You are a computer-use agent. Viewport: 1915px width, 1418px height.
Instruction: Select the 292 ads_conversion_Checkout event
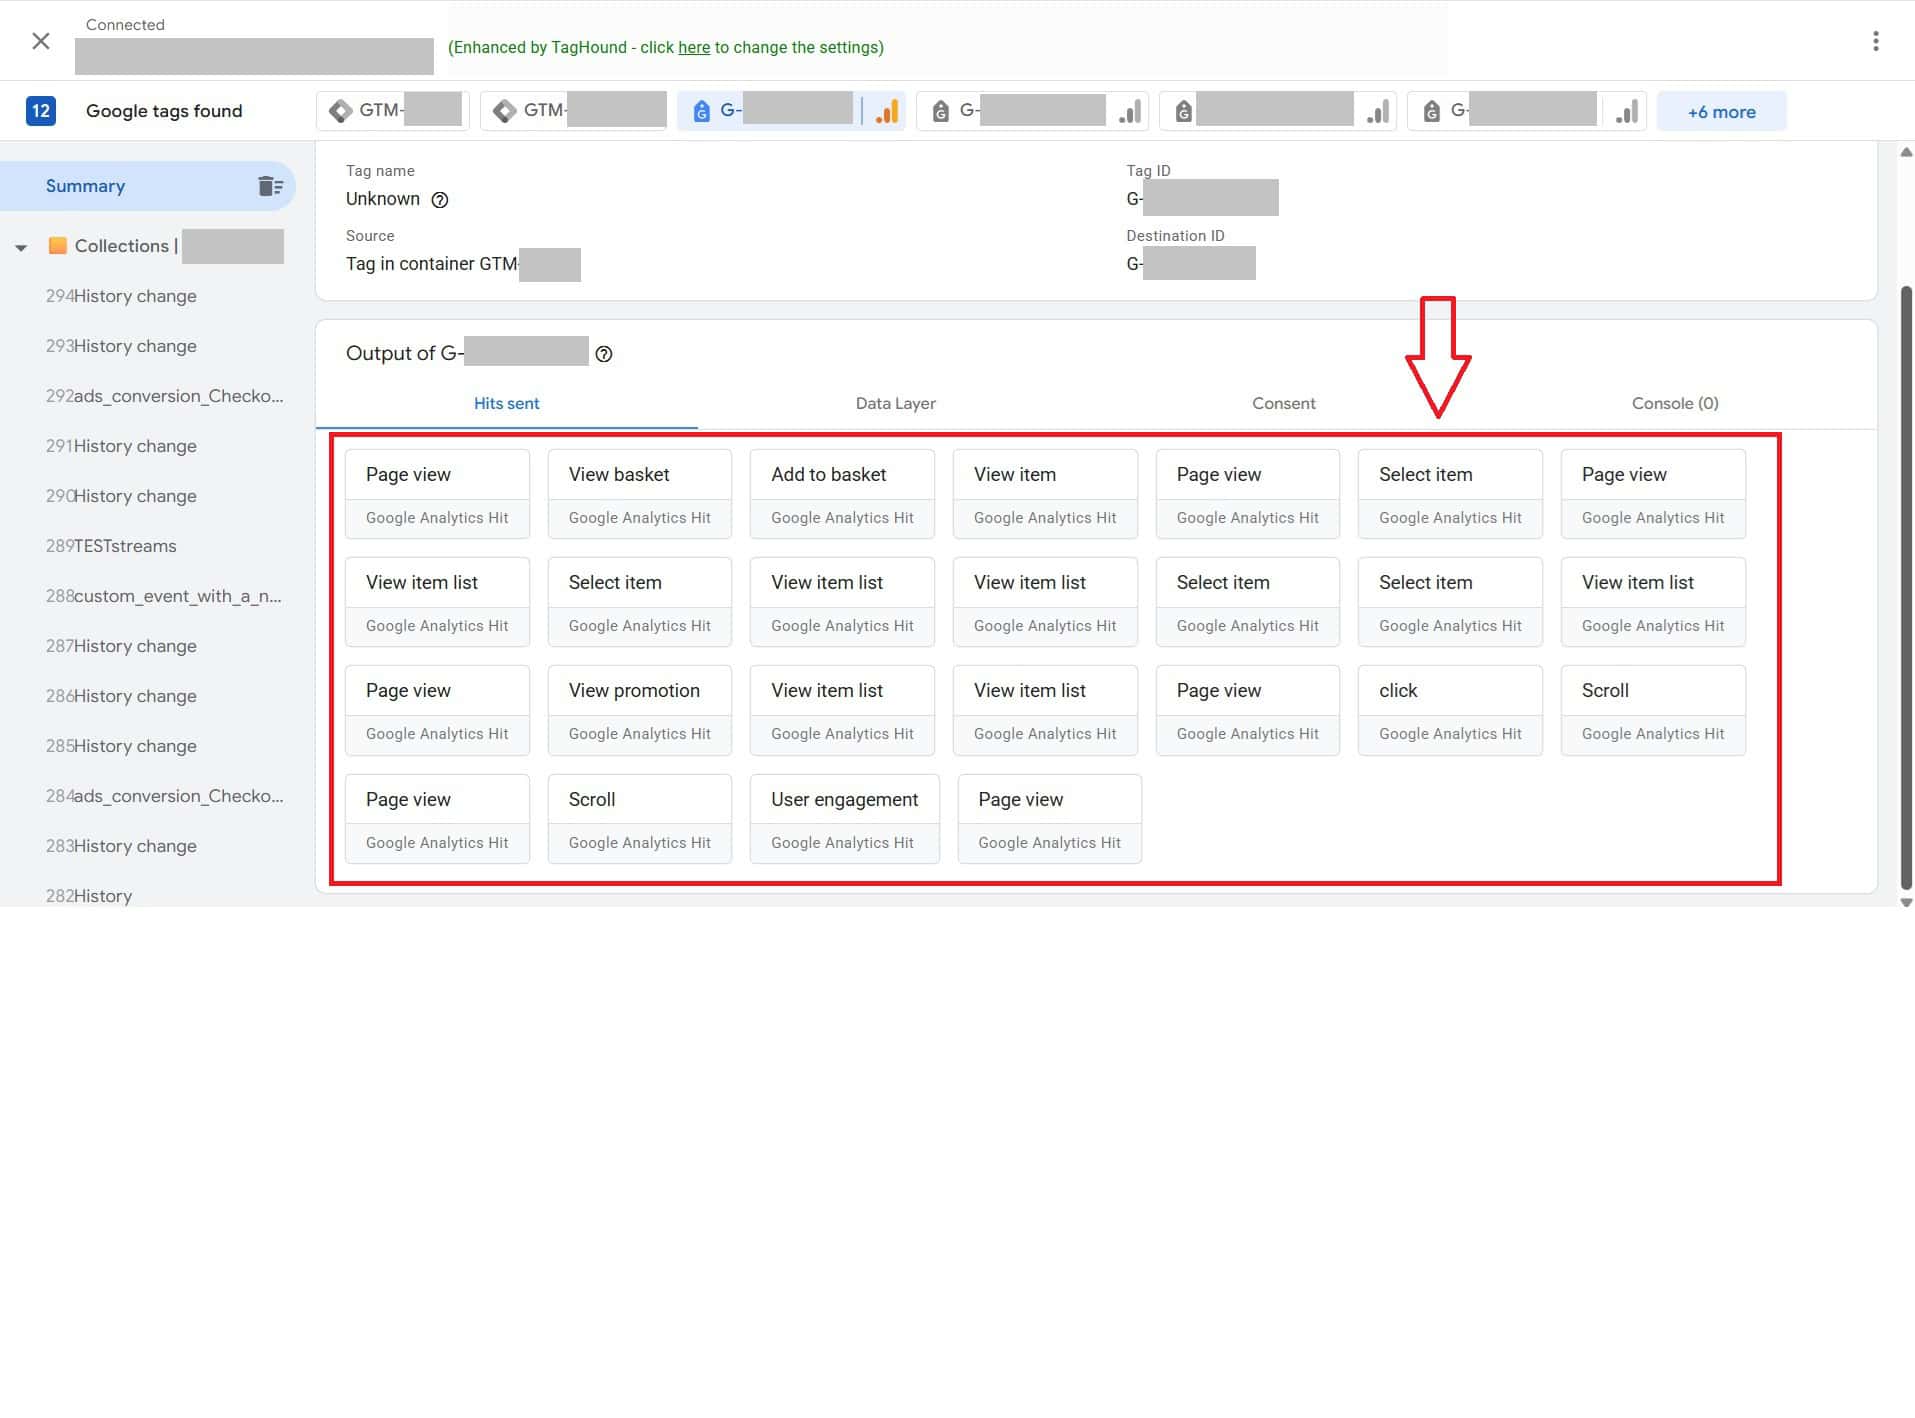(165, 396)
